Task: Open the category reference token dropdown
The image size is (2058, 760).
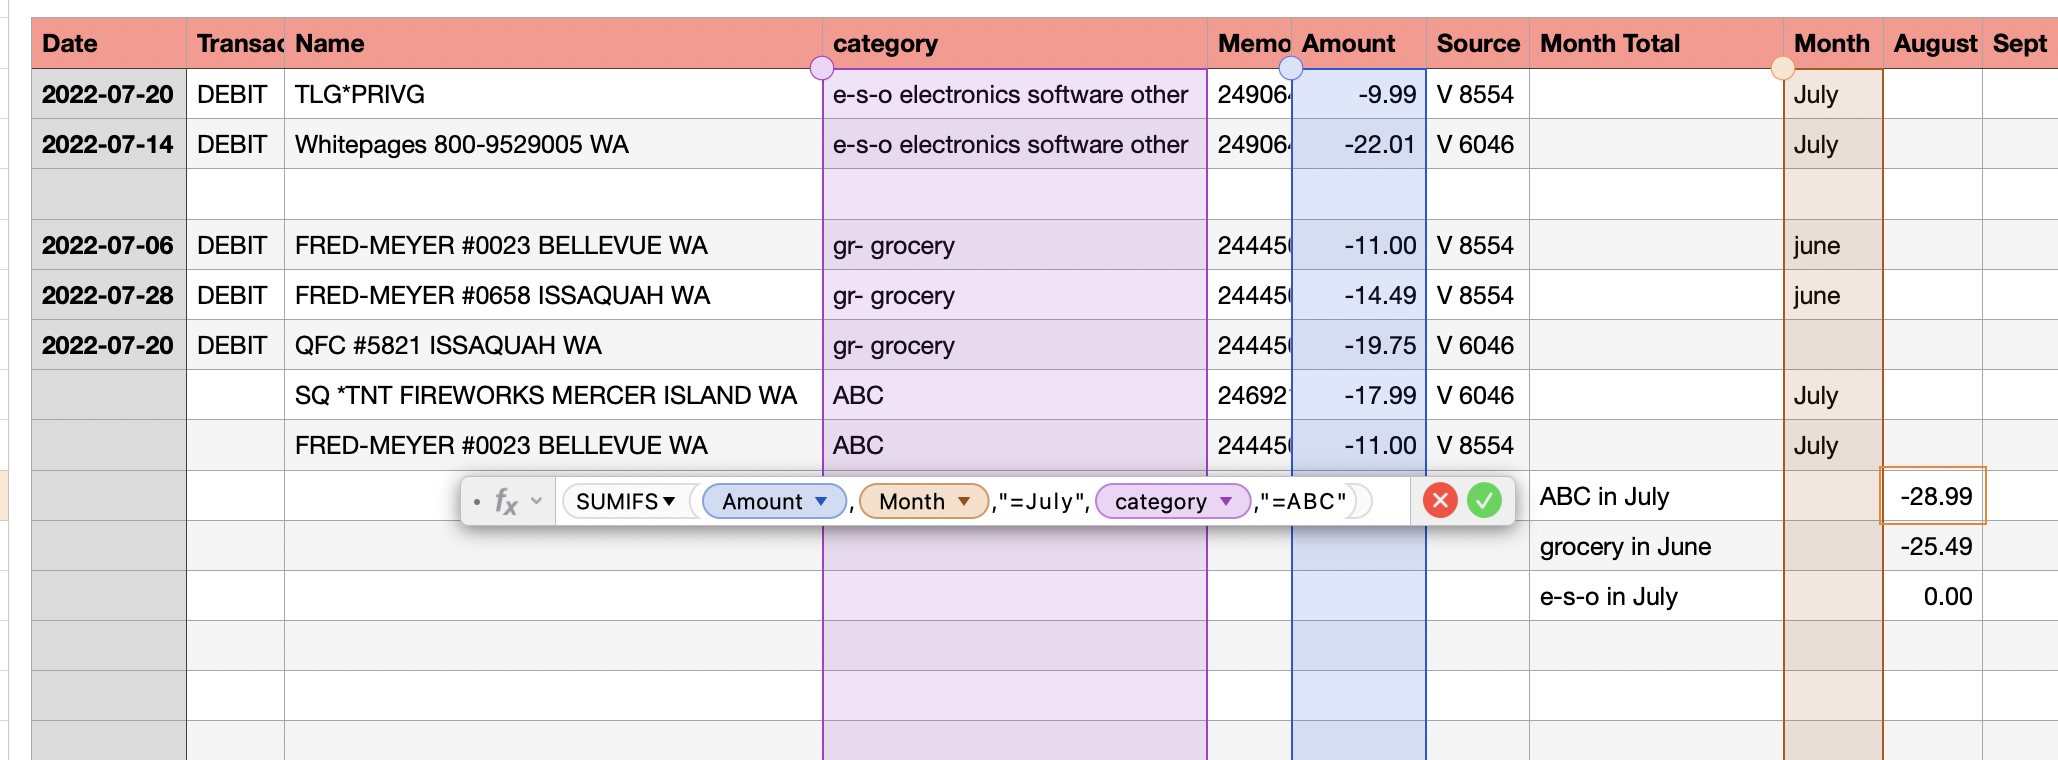Action: pos(1226,501)
